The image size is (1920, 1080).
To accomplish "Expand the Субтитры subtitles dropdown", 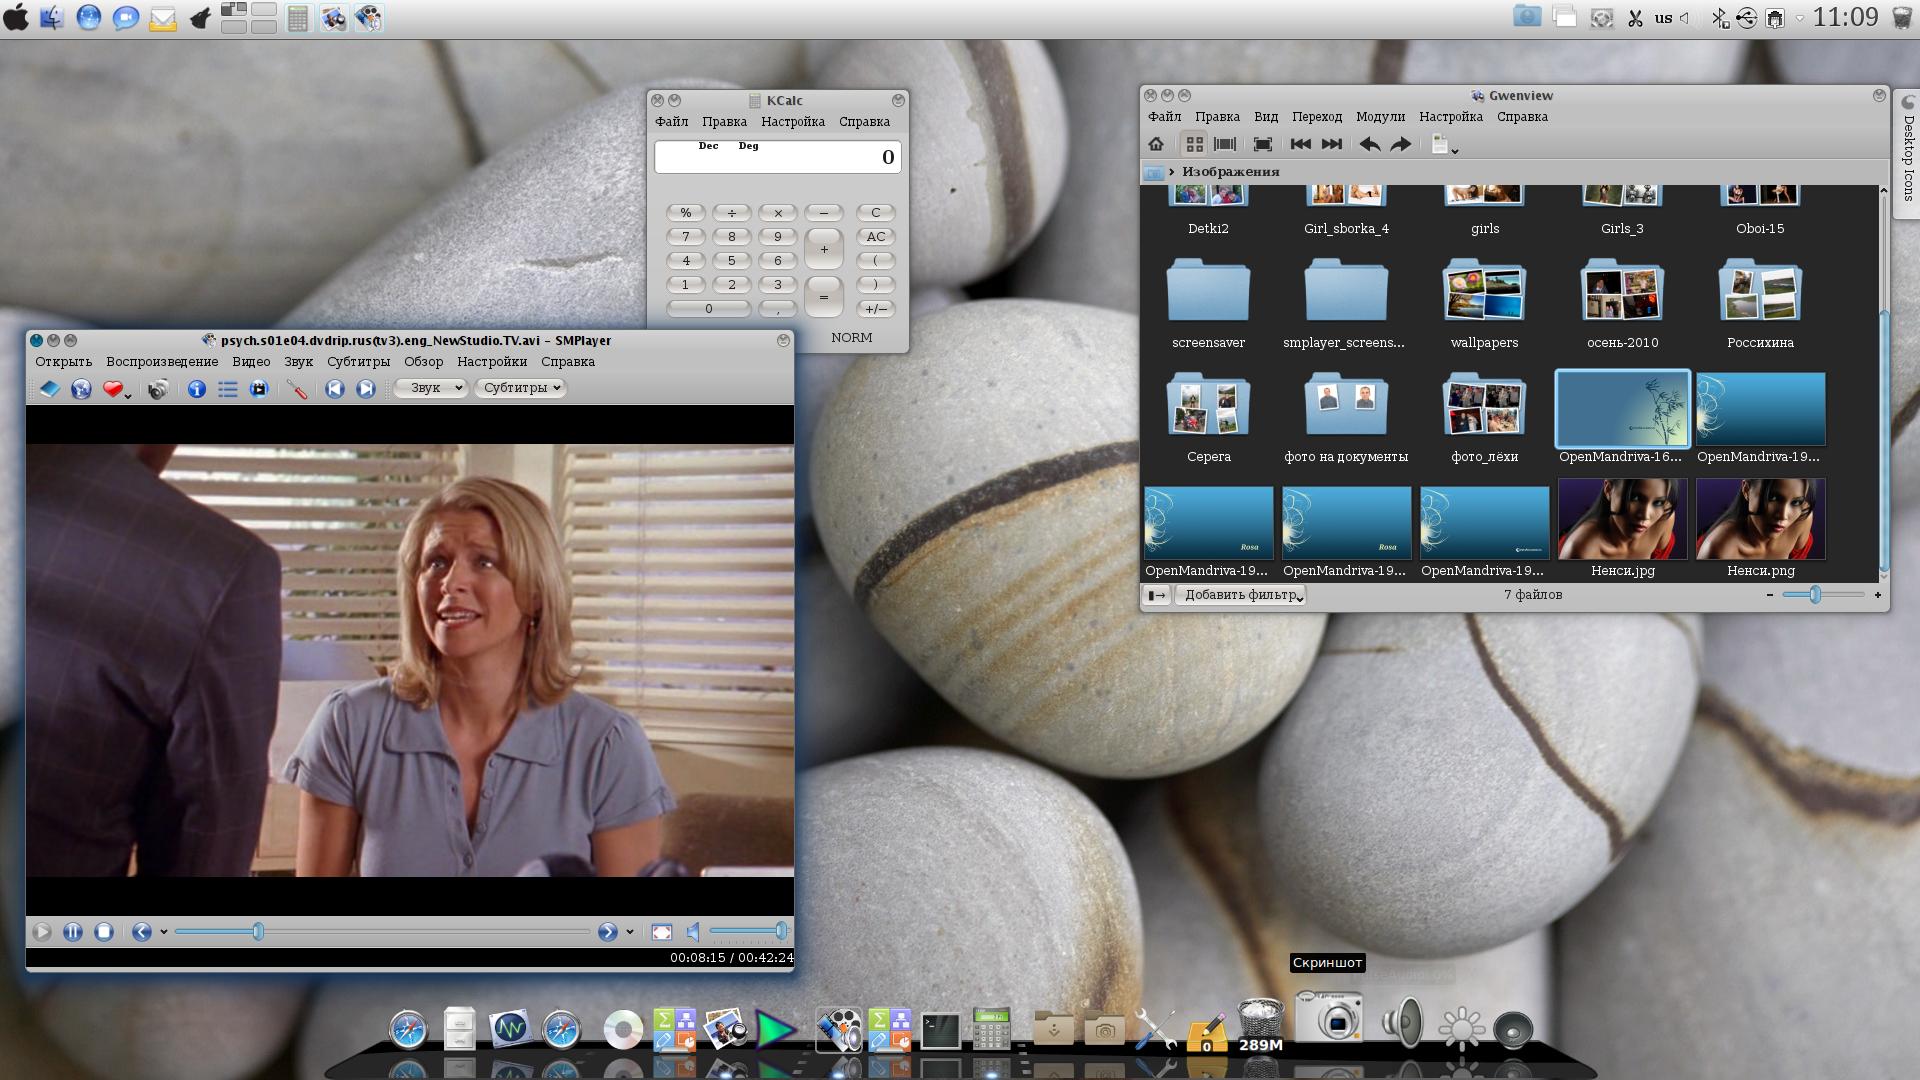I will [x=521, y=388].
